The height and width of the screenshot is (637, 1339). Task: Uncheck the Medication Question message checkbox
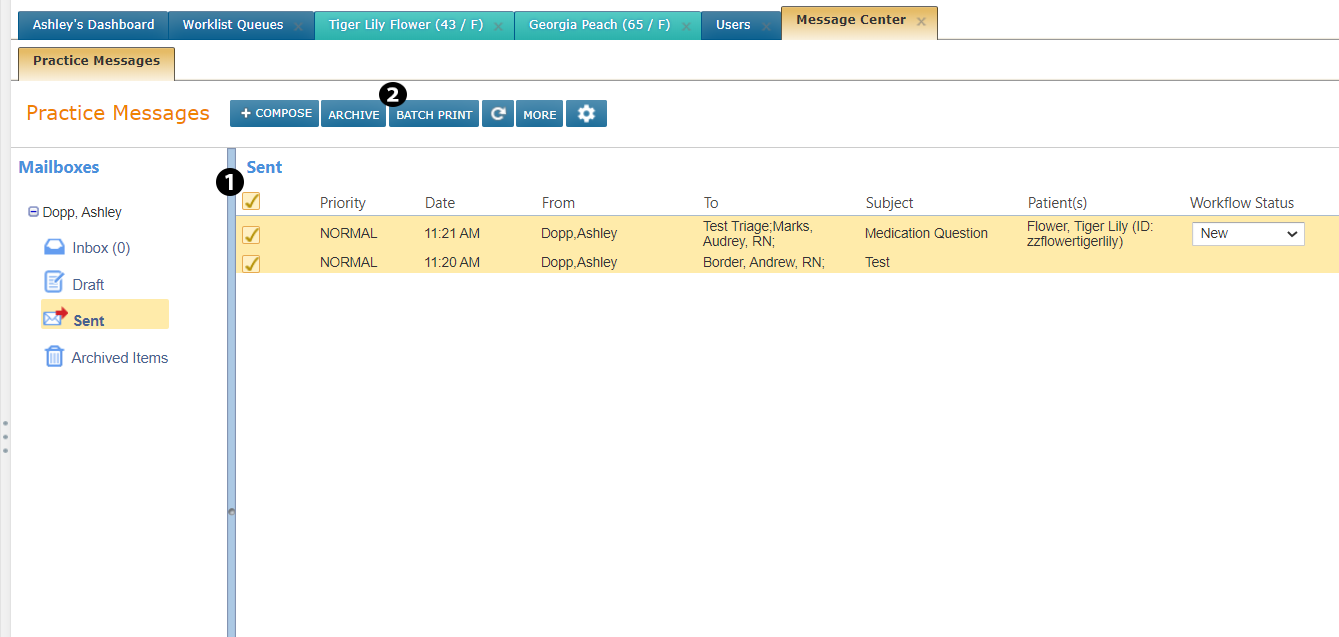(252, 234)
